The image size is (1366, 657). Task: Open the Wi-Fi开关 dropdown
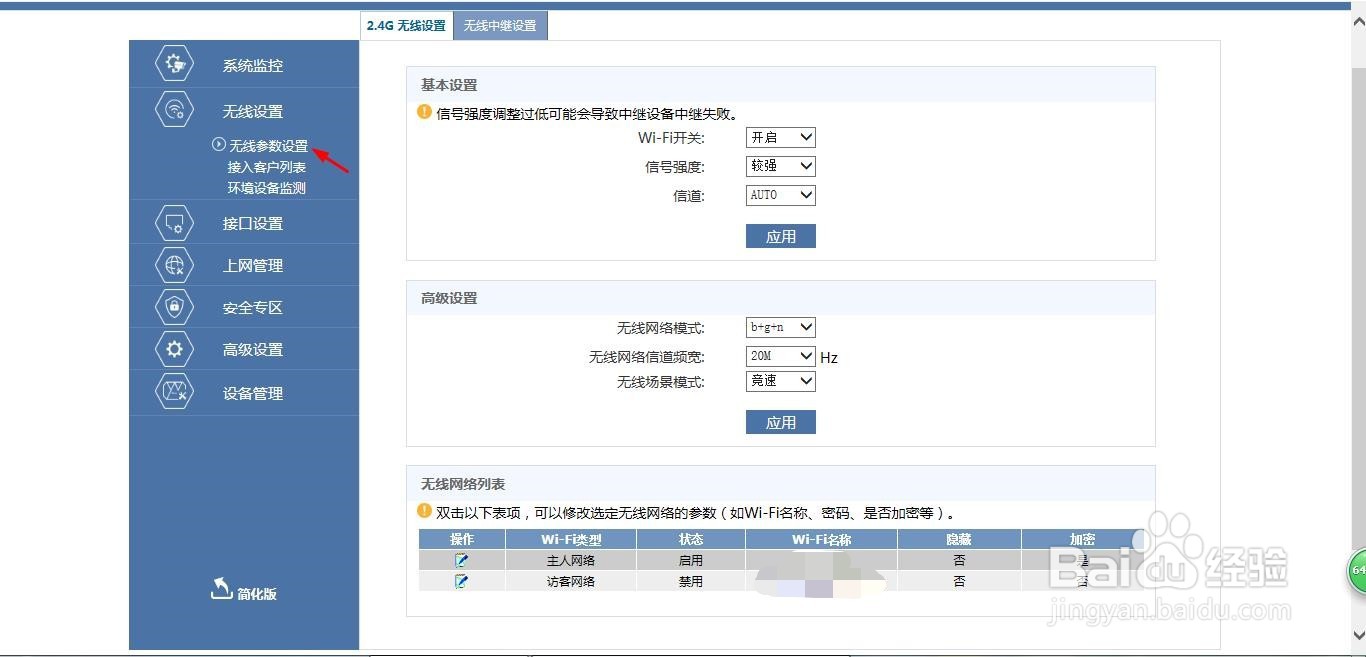tap(780, 137)
